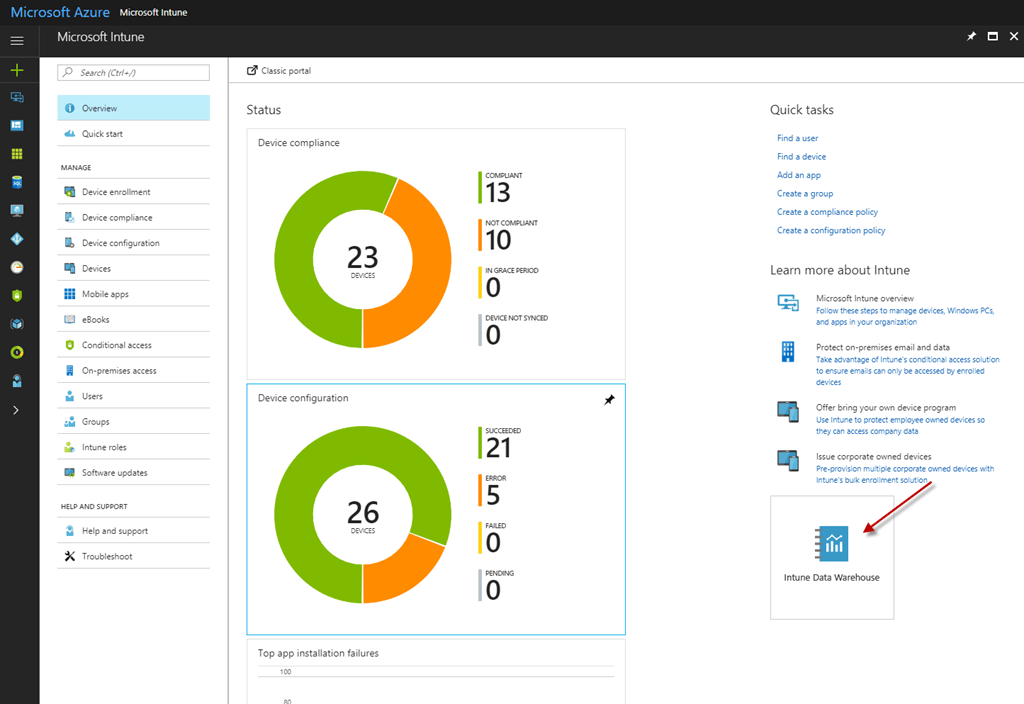The height and width of the screenshot is (704, 1024).
Task: Go to Devices
Action: point(133,268)
